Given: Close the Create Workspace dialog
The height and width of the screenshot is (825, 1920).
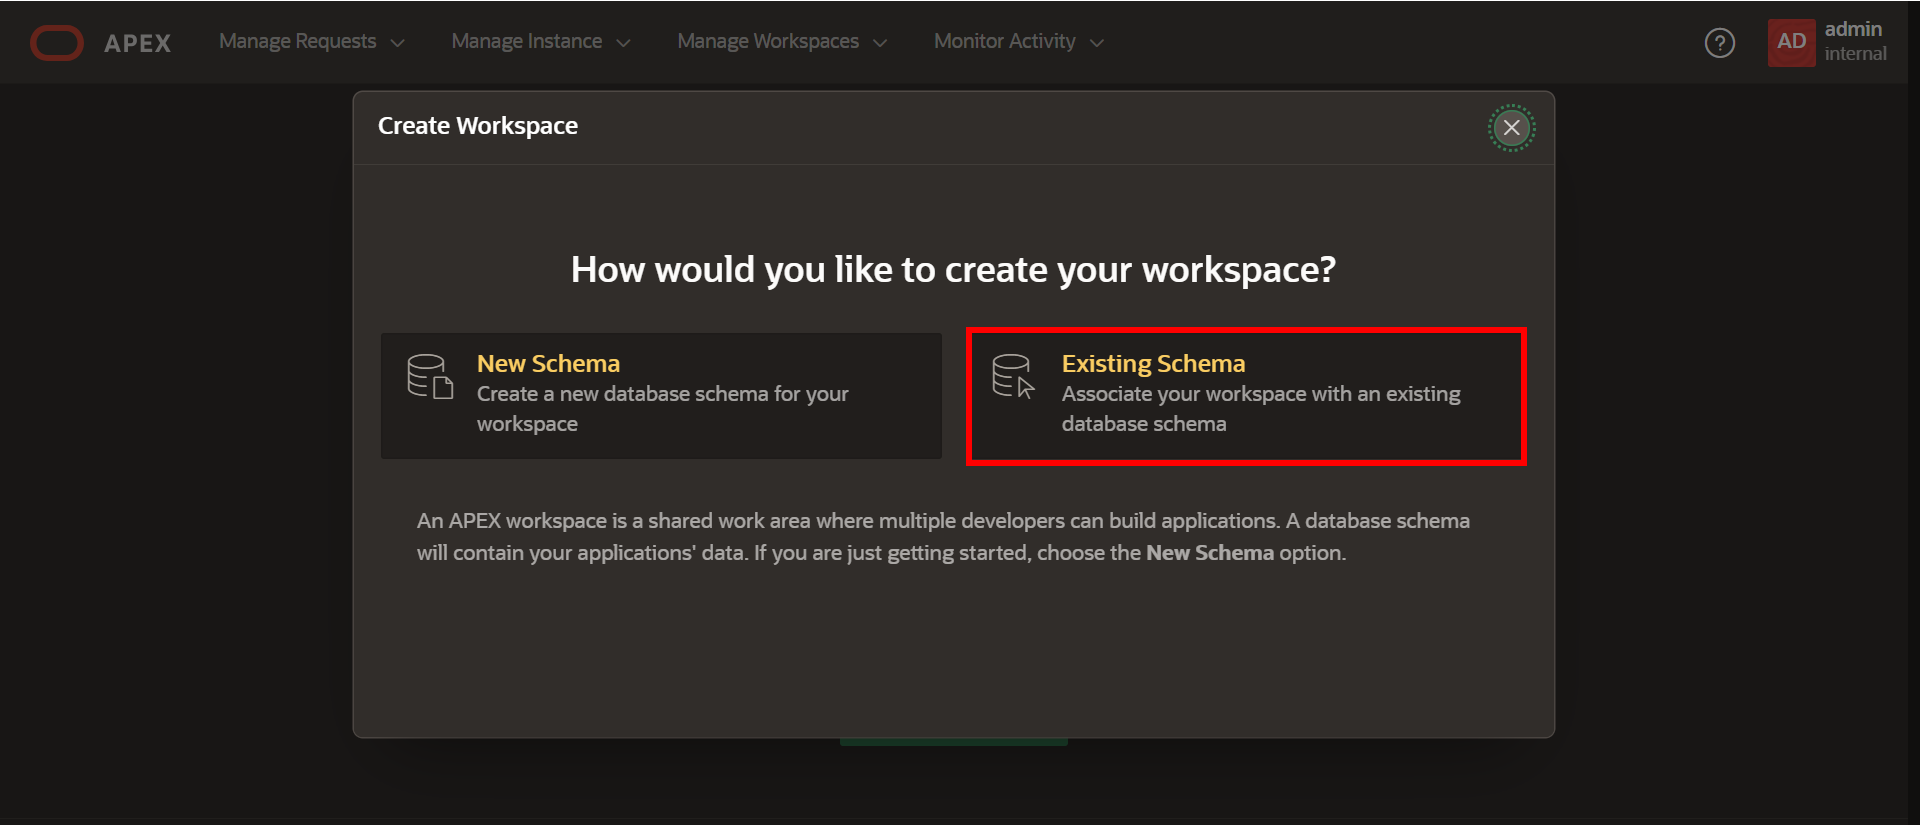Looking at the screenshot, I should point(1511,128).
